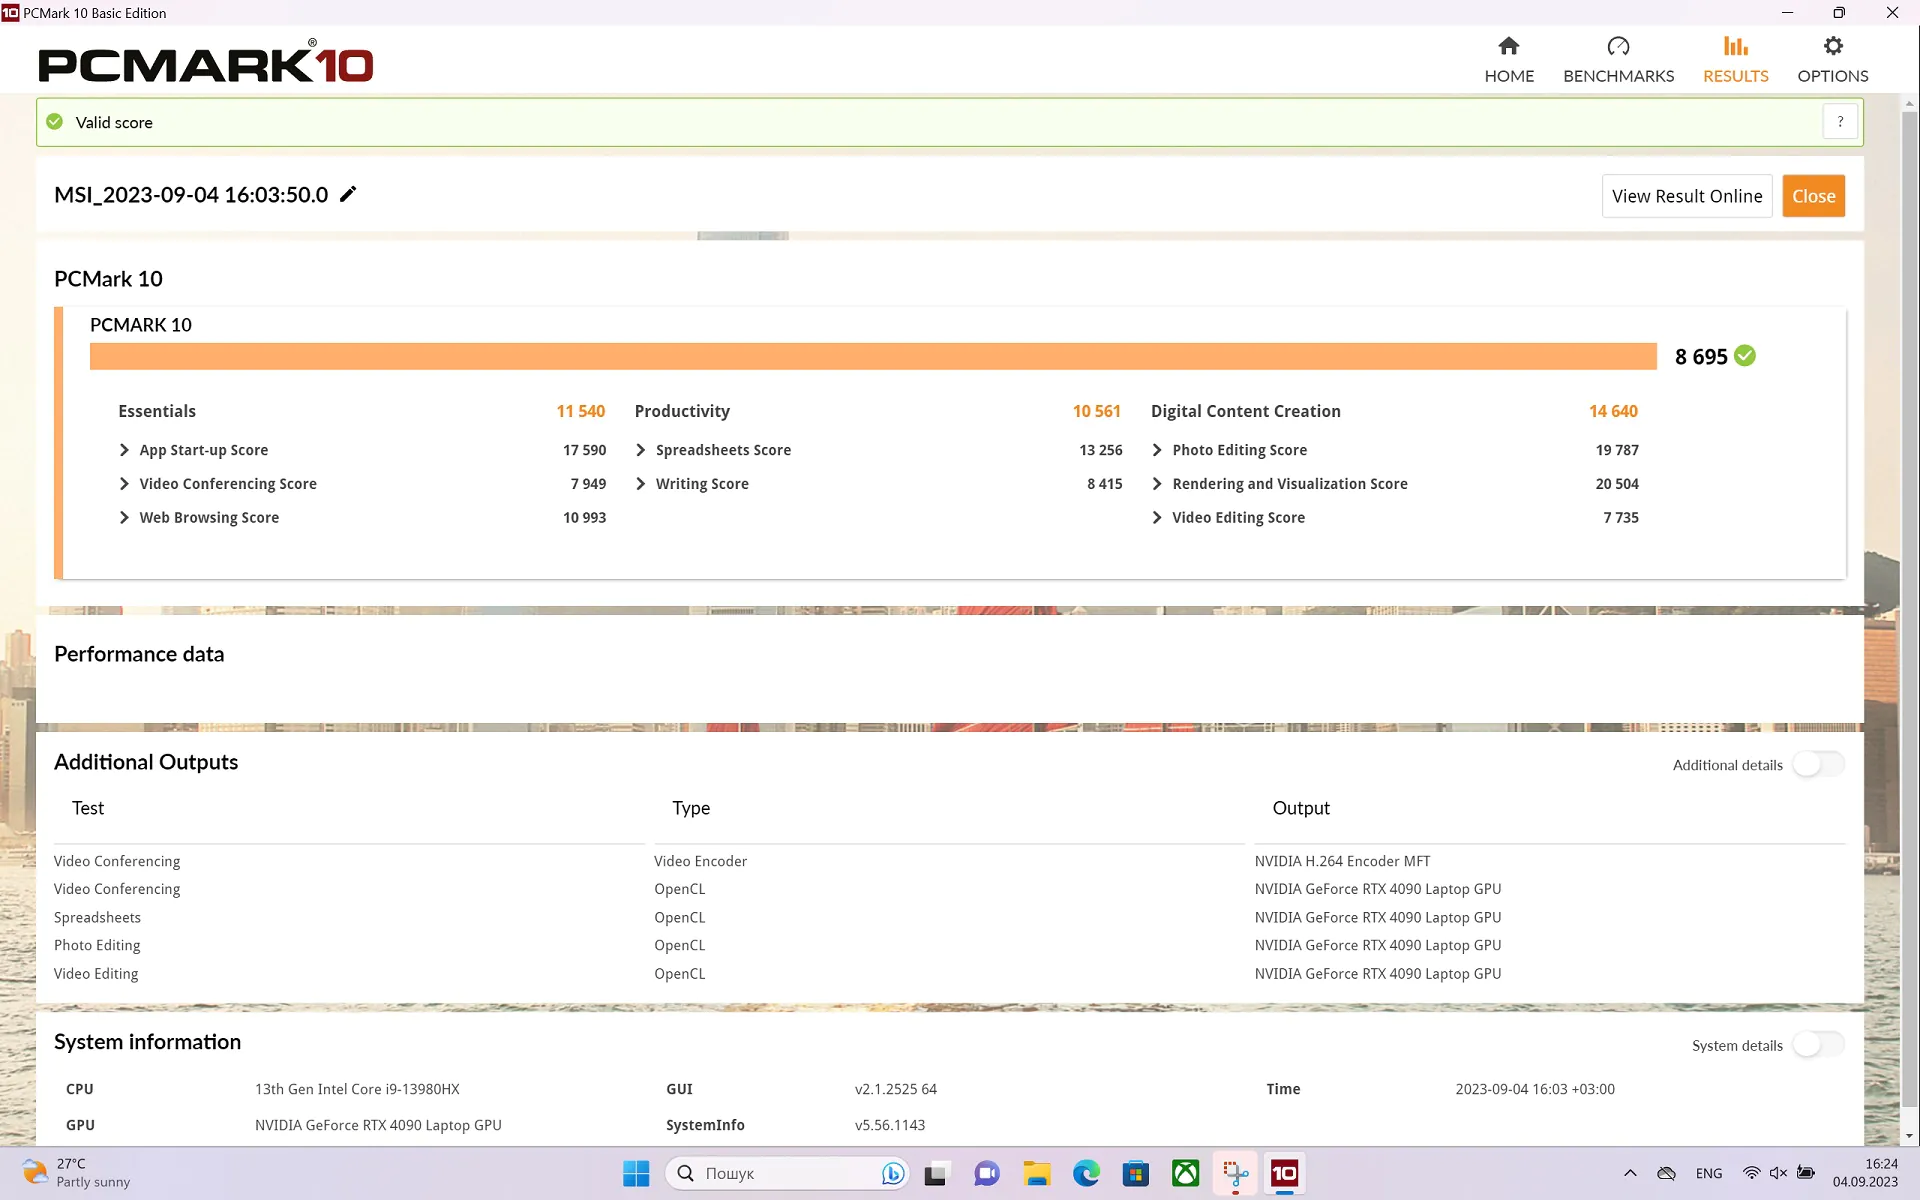Screen dimensions: 1920x1200
Task: Toggle System details switch
Action: tap(1817, 1045)
